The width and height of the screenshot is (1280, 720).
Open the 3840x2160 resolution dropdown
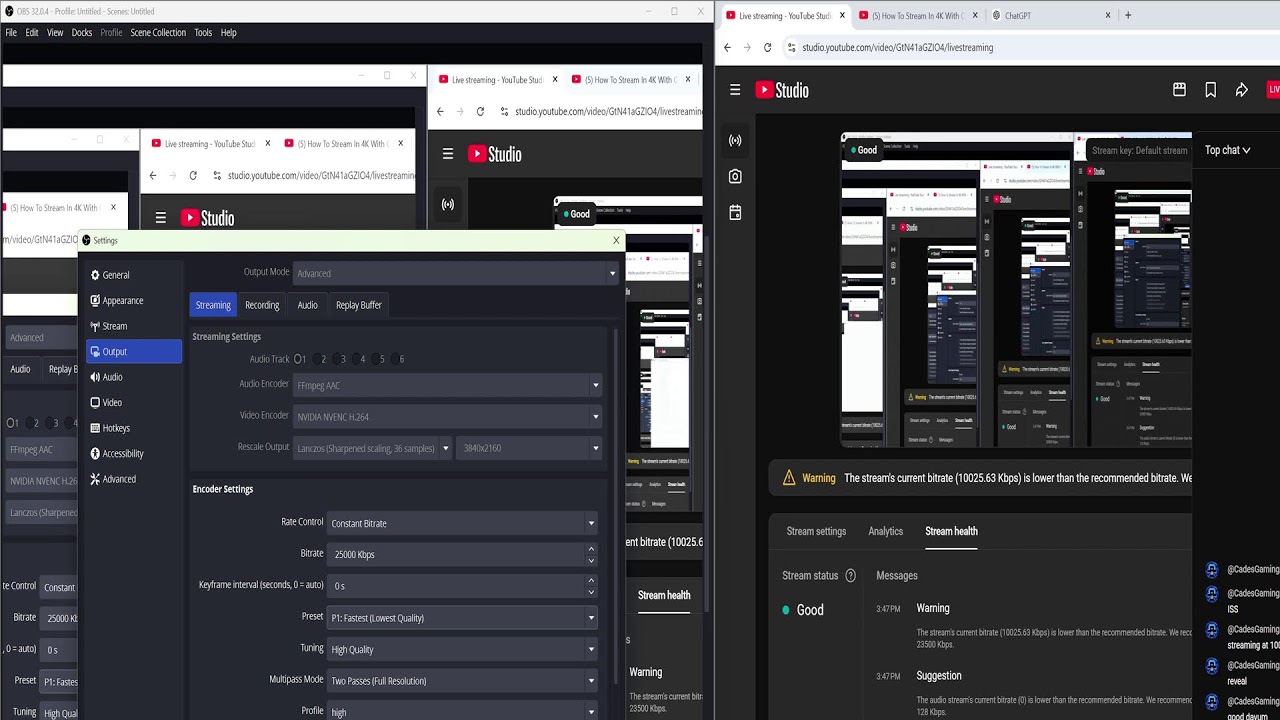tap(531, 448)
